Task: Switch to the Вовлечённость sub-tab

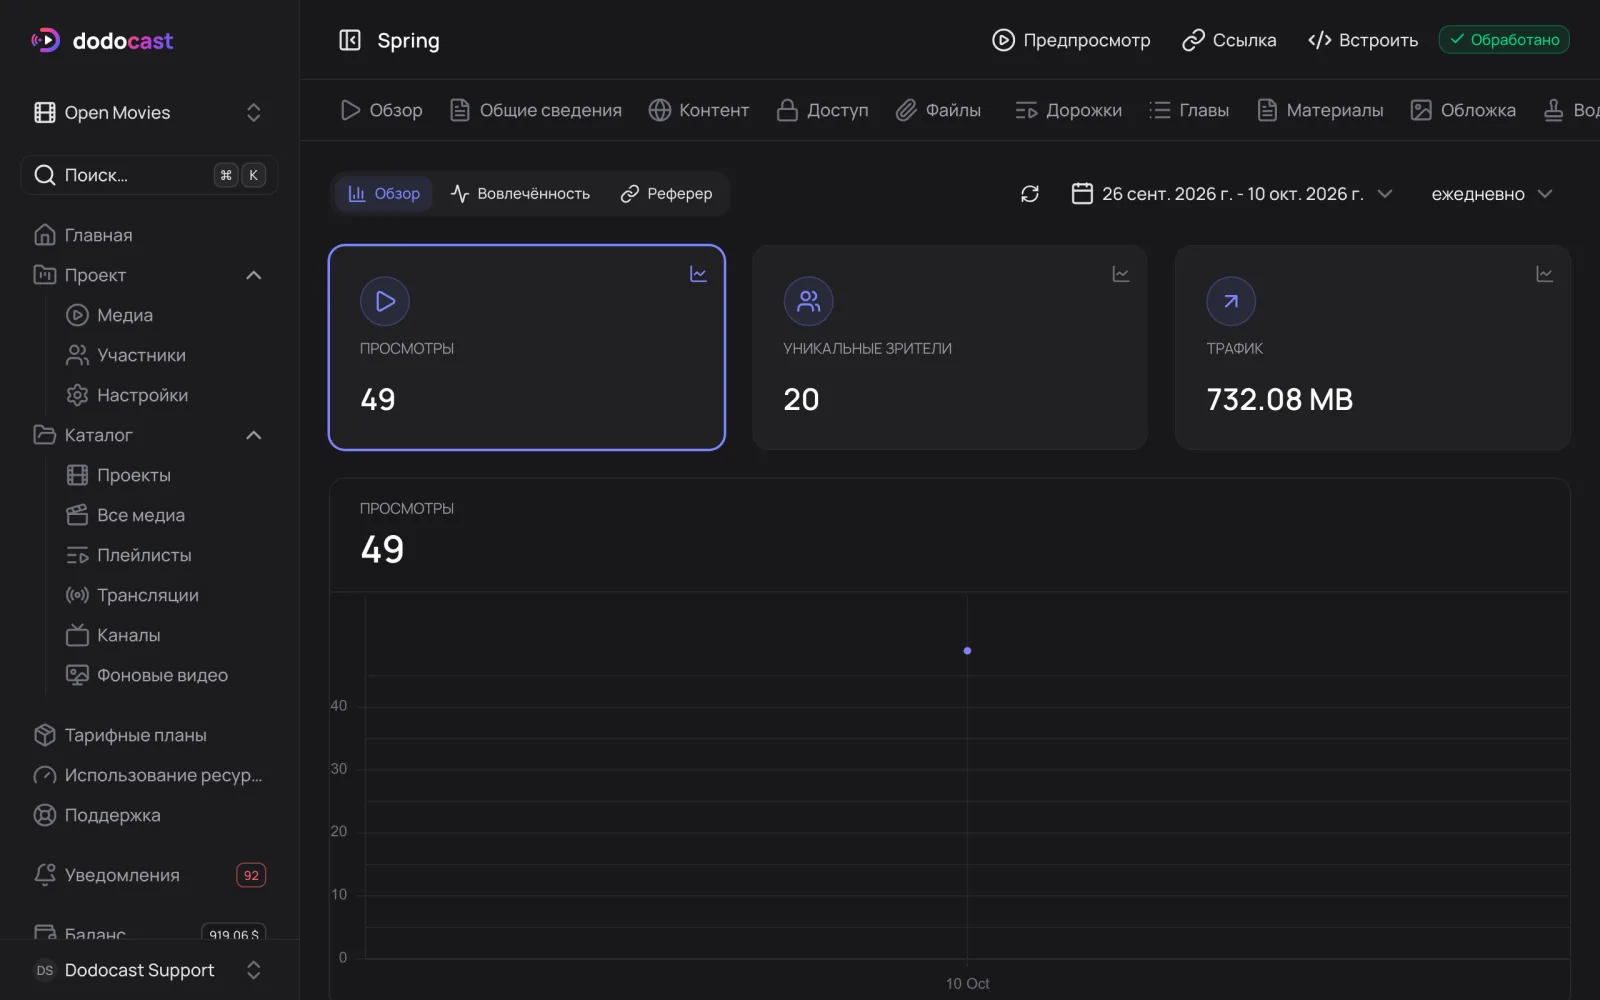Action: tap(520, 194)
